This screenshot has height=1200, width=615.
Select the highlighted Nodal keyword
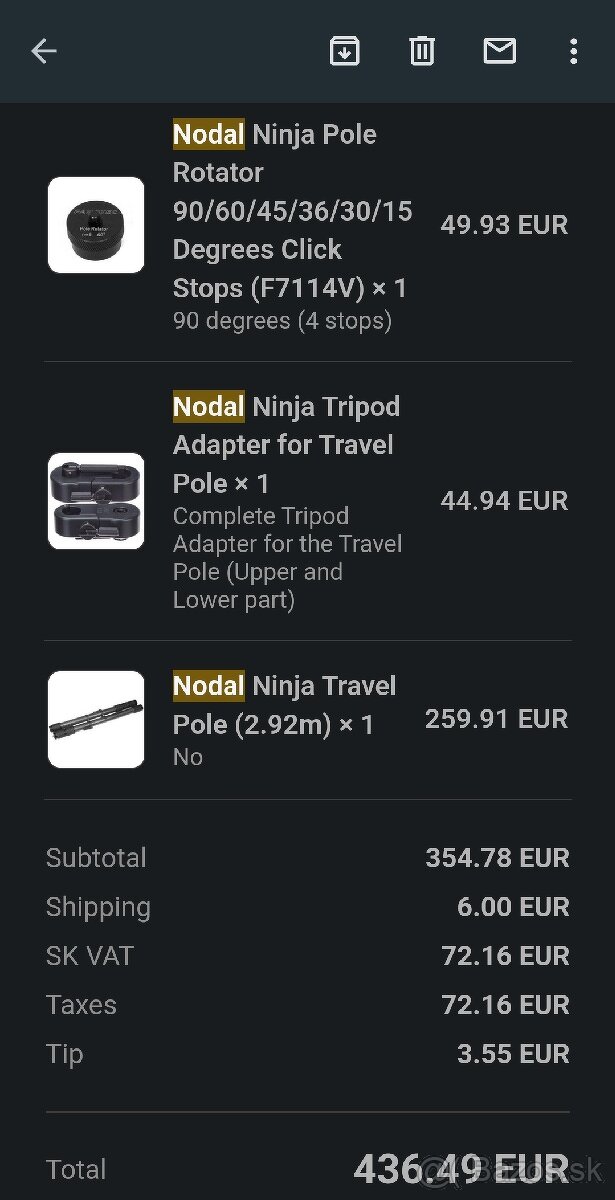coord(207,133)
